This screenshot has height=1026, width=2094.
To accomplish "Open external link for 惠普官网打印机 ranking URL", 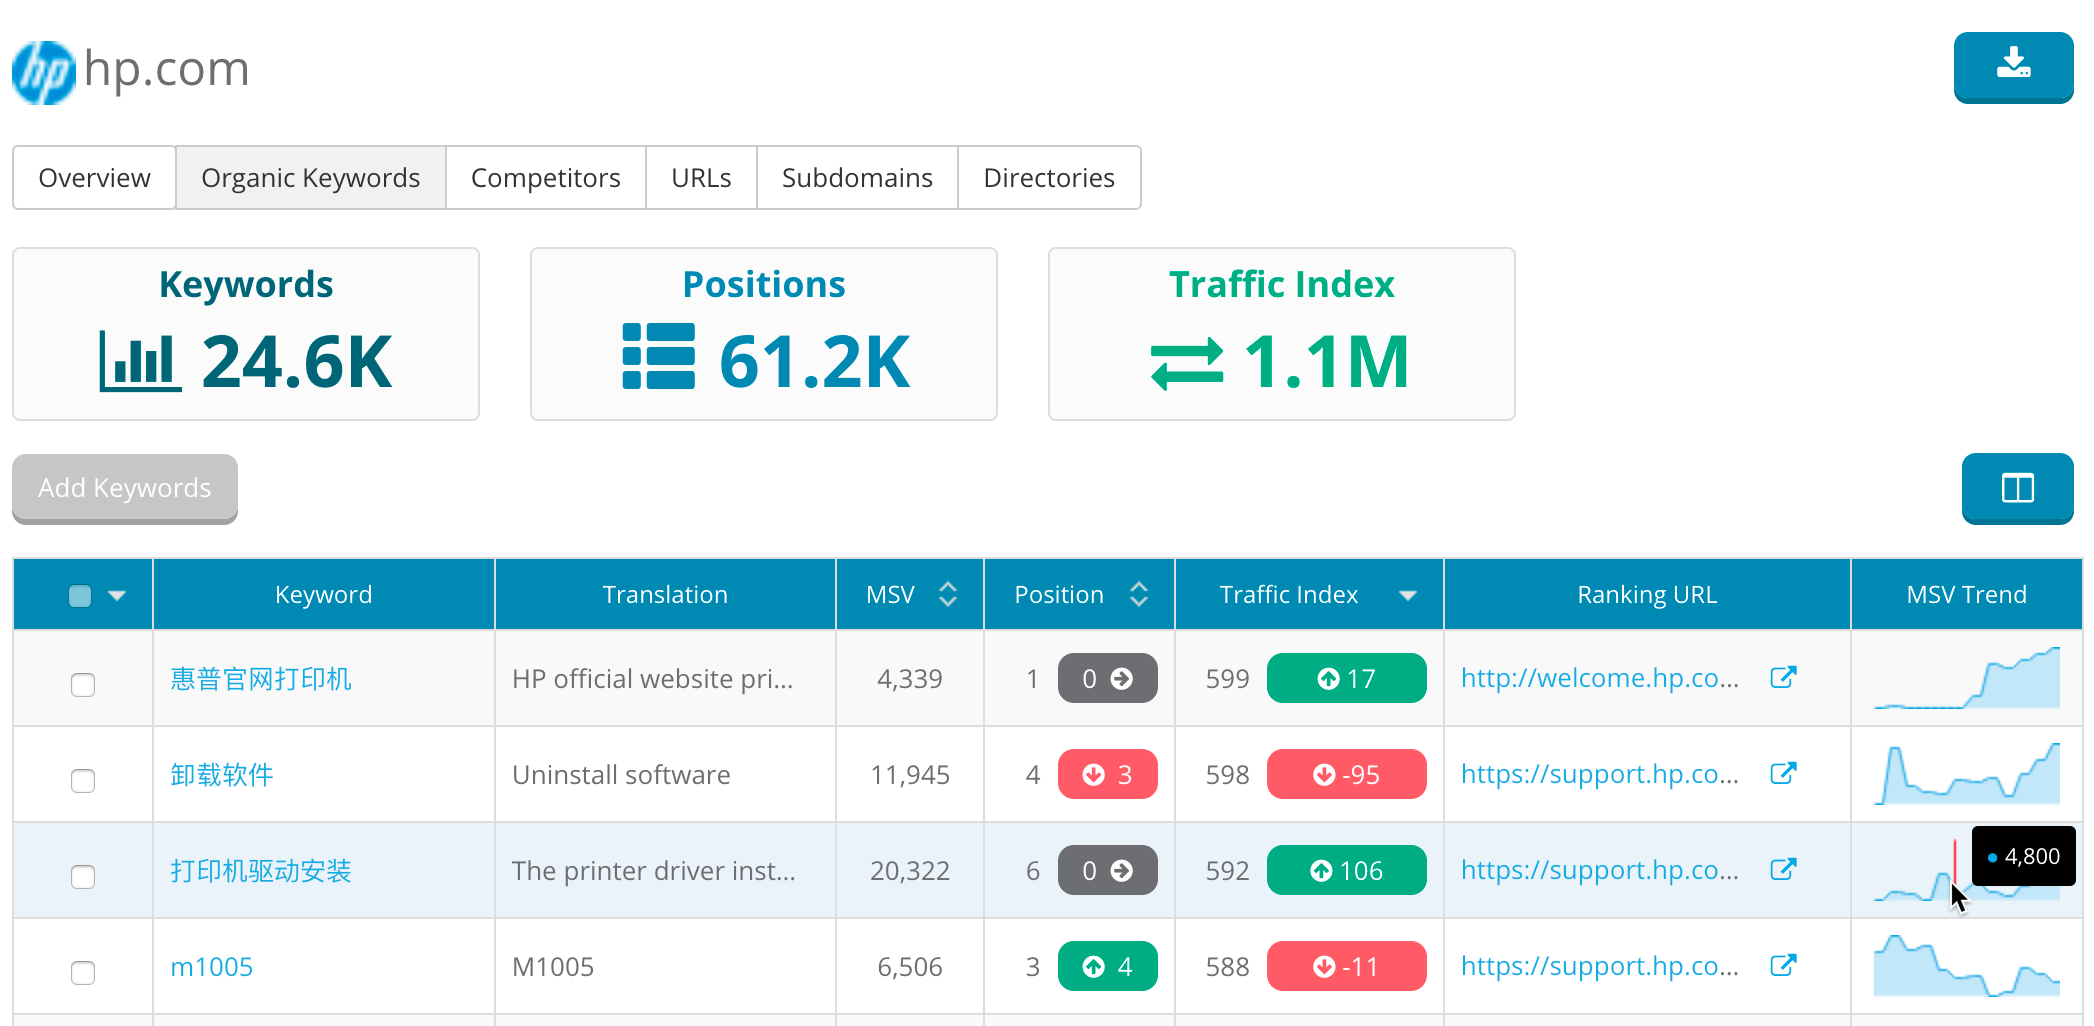I will coord(1783,678).
